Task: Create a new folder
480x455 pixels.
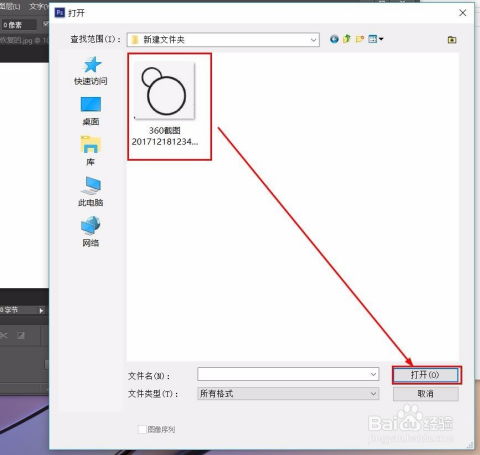Action: 360,39
